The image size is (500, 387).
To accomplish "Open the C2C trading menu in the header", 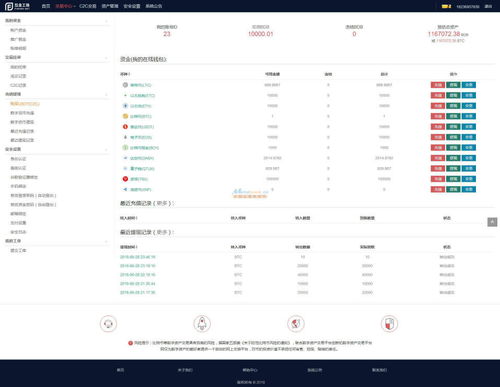I will coord(88,6).
